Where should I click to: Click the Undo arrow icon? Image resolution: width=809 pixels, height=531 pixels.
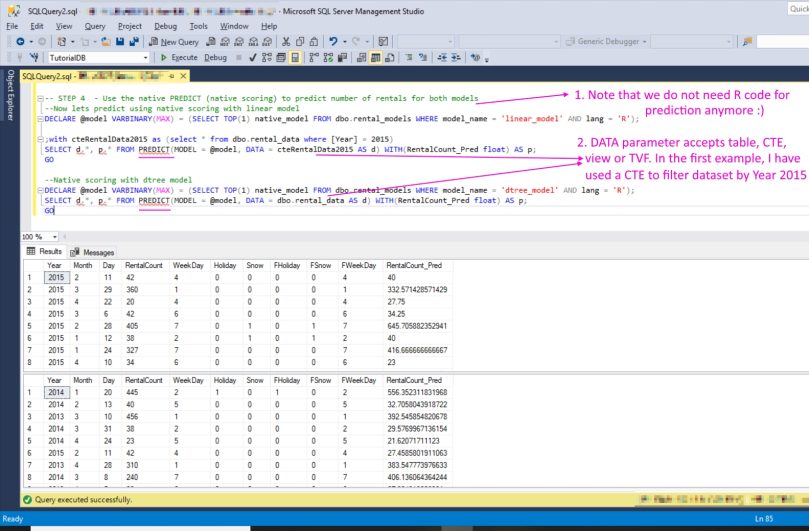coord(334,42)
